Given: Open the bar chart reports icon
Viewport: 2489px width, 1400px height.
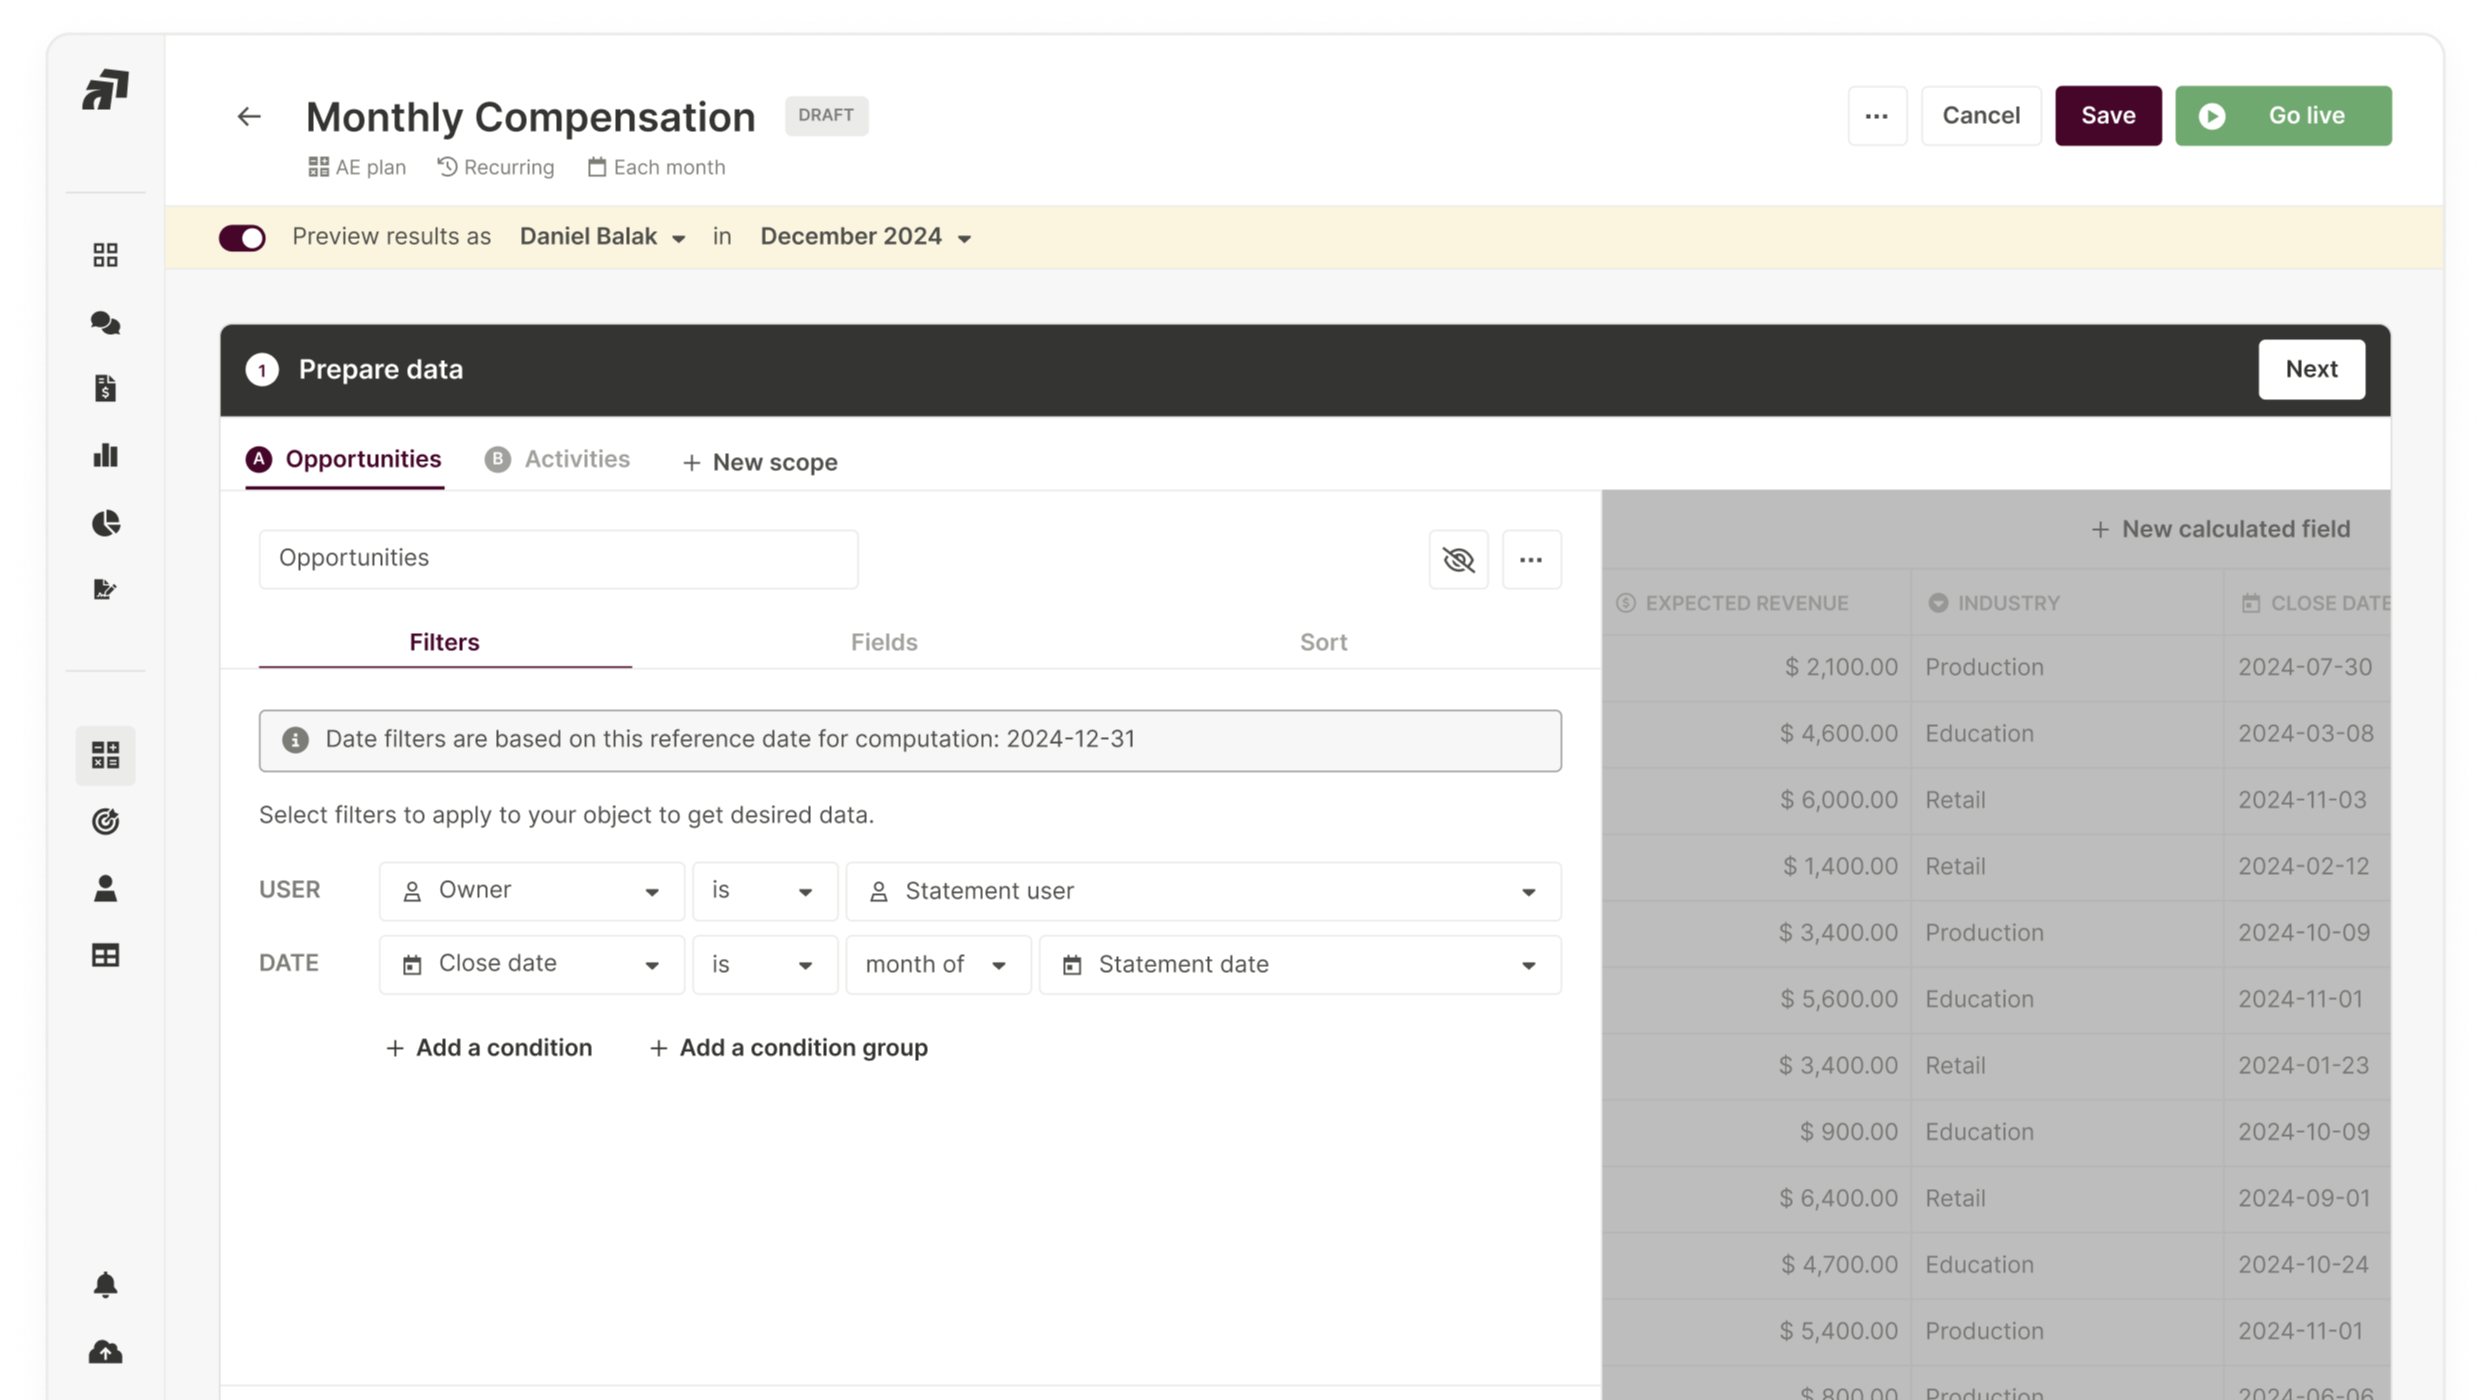Looking at the screenshot, I should pos(107,455).
